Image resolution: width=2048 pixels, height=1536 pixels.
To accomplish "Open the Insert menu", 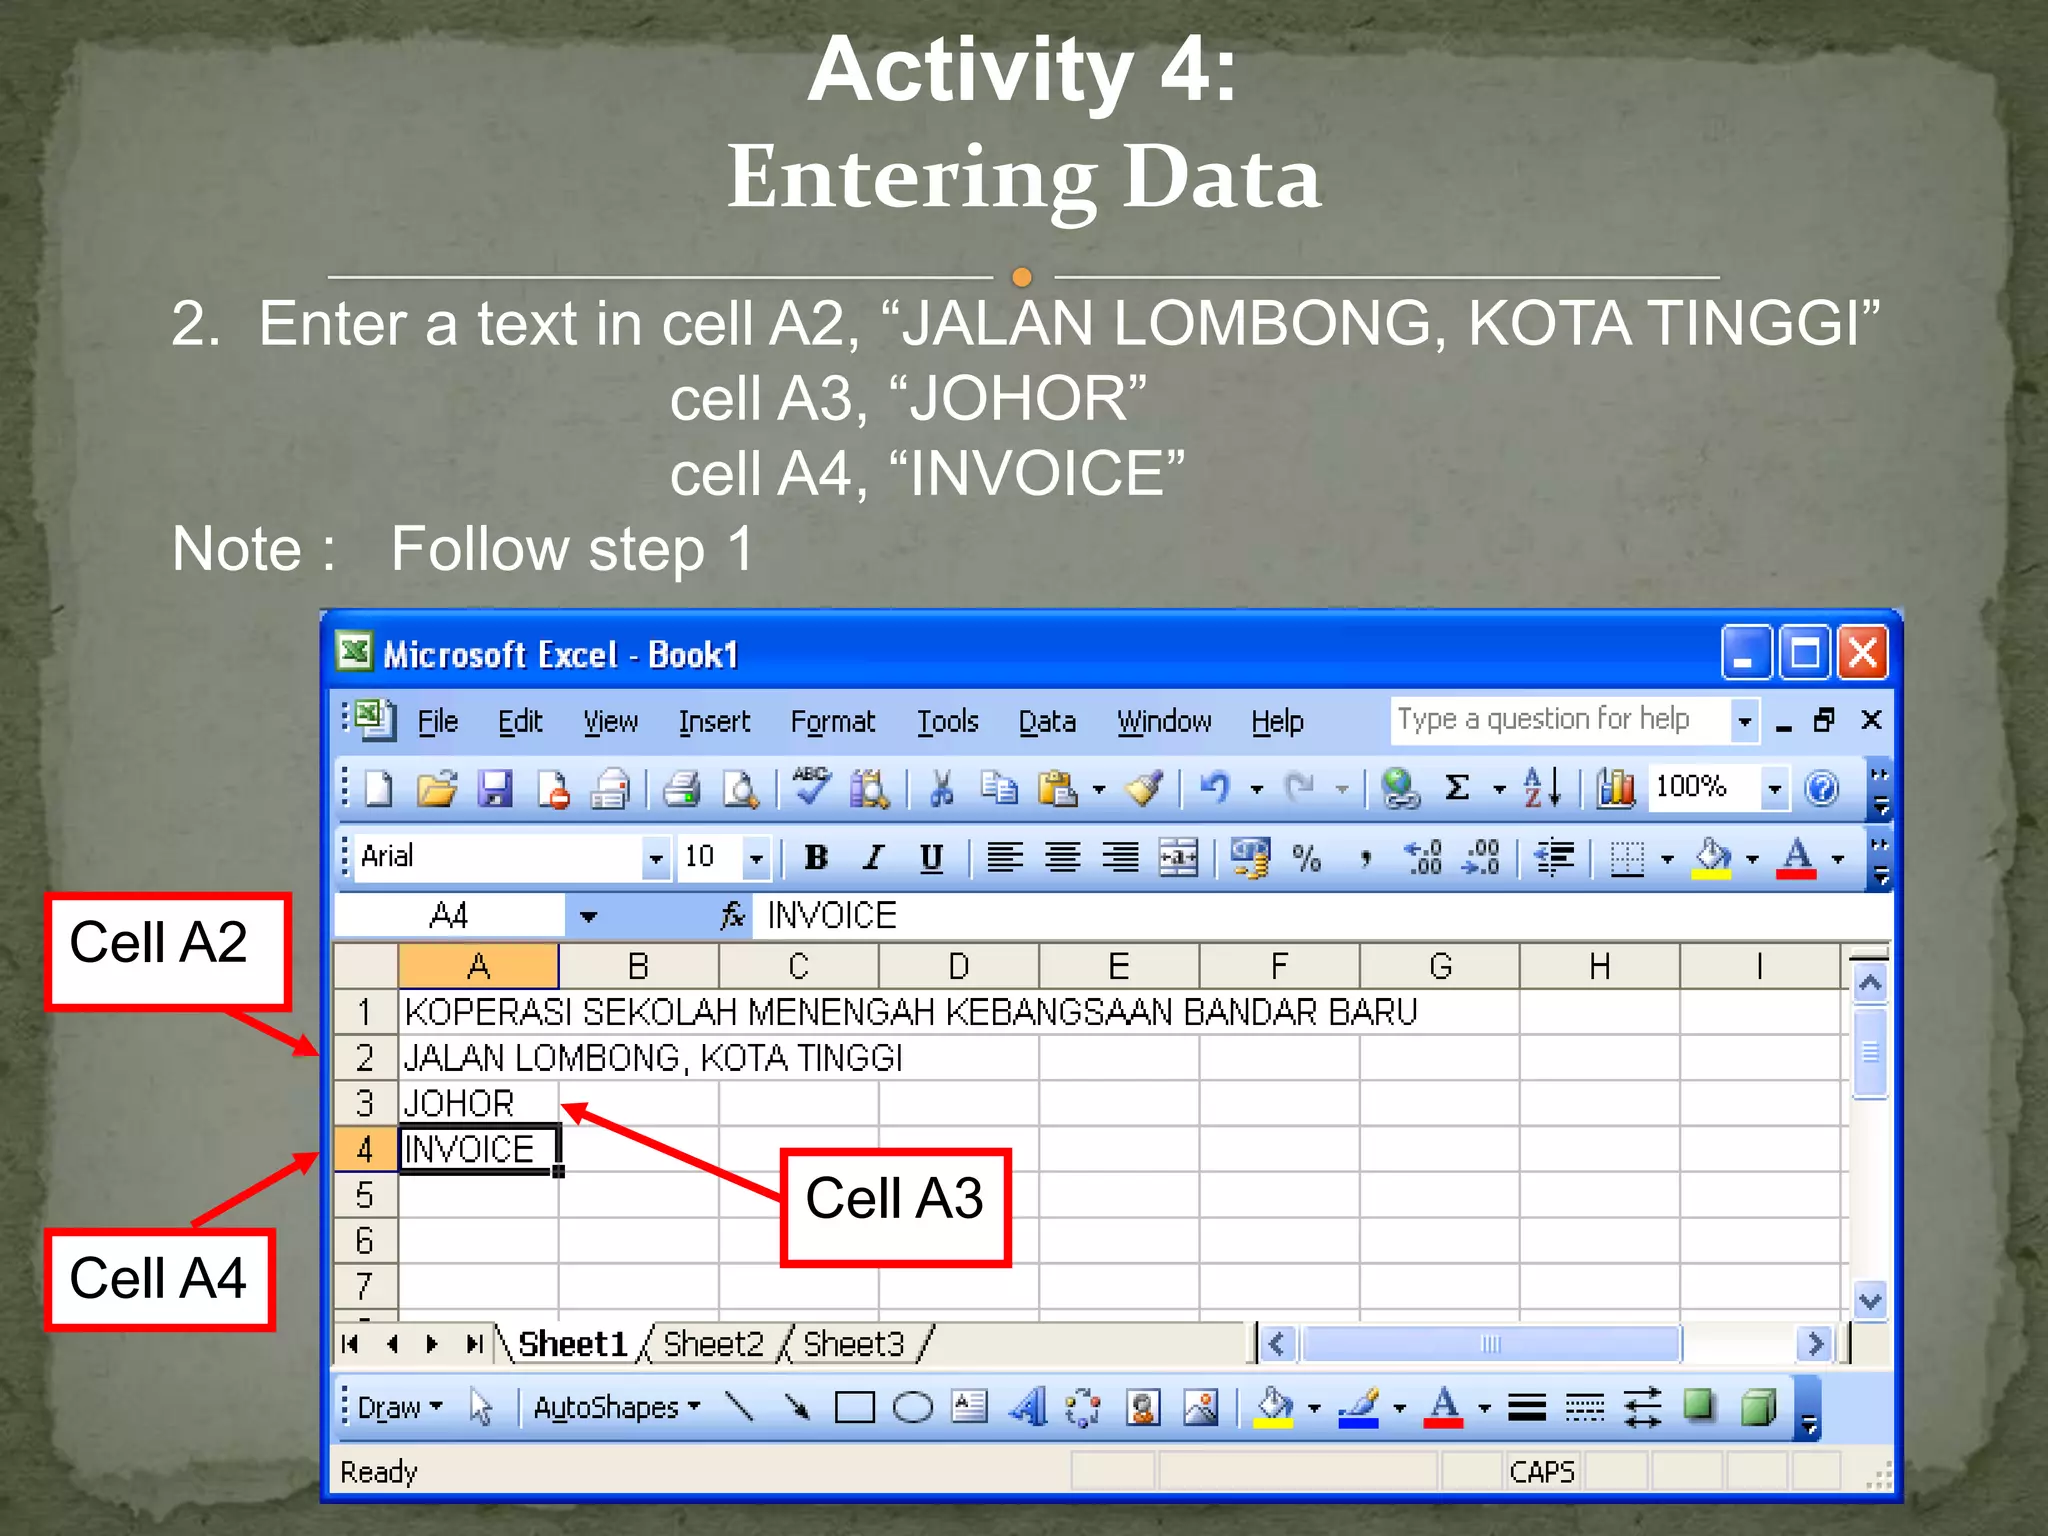I will coord(714,721).
